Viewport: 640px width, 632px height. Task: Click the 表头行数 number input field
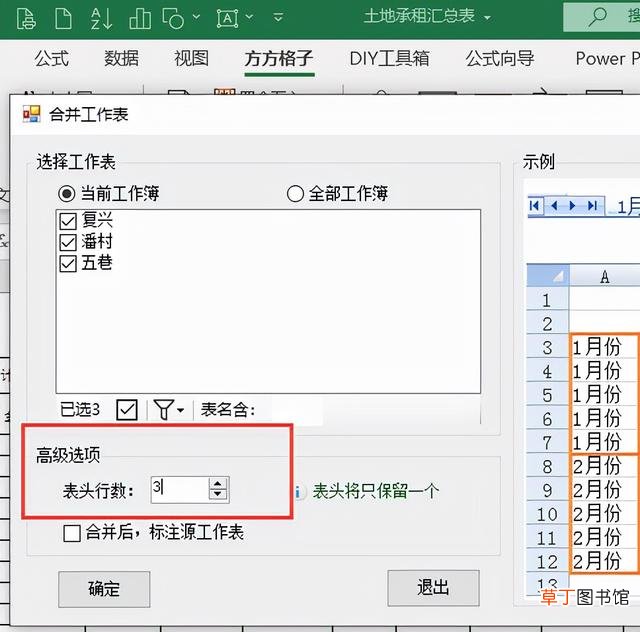180,489
